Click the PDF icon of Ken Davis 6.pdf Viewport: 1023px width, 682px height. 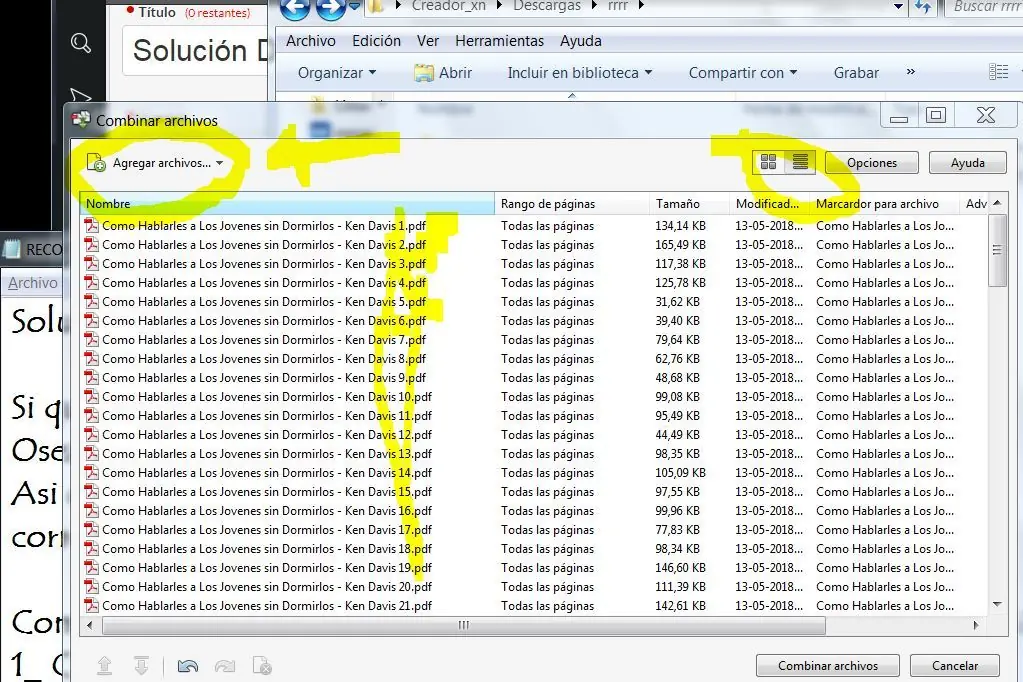[91, 320]
